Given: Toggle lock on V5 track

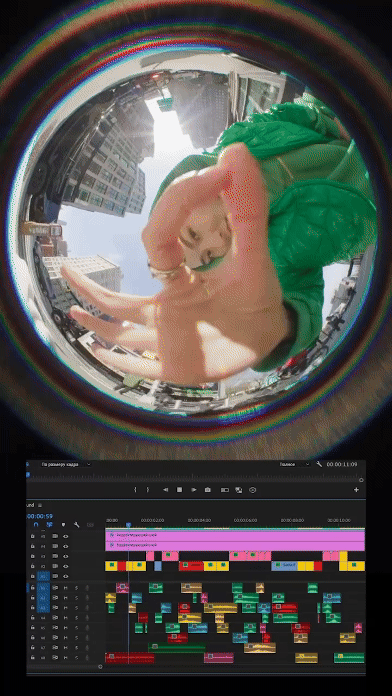Looking at the screenshot, I should [32, 536].
